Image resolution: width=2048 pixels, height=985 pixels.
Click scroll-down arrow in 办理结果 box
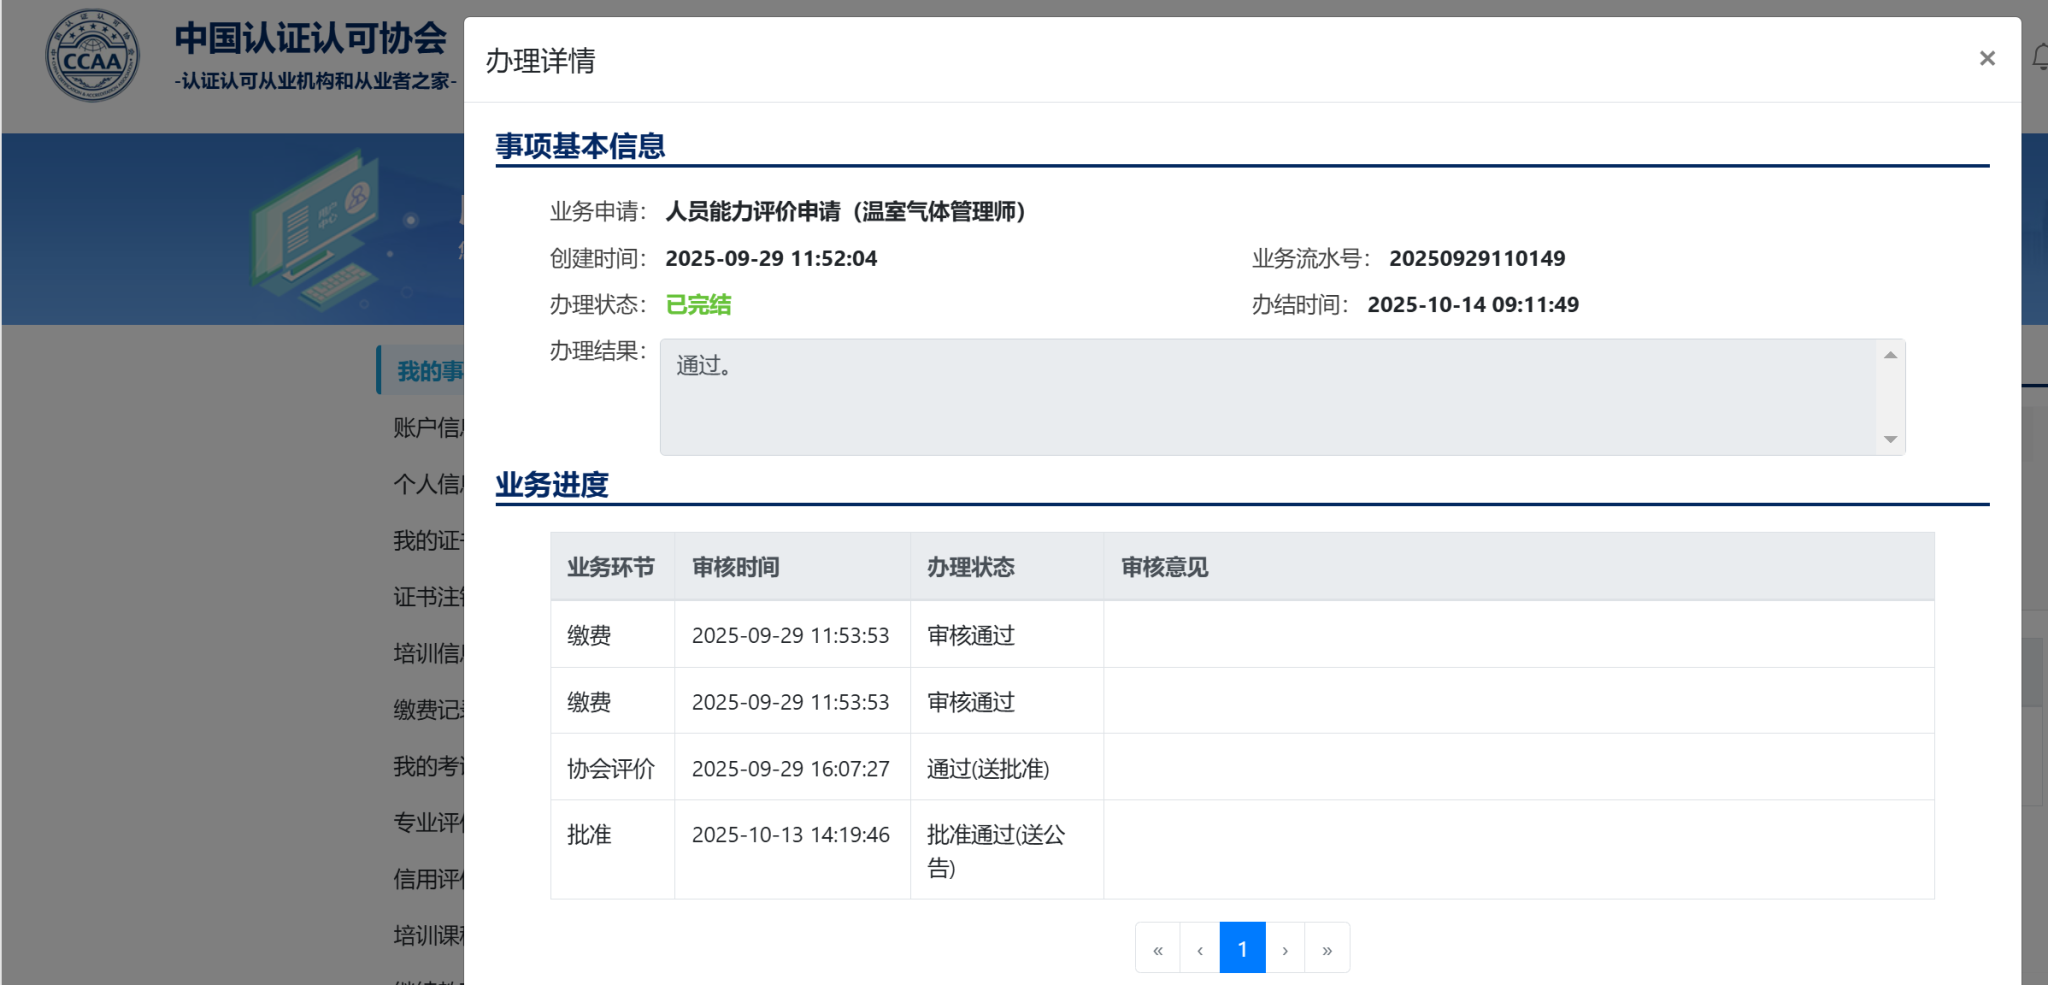(x=1890, y=439)
